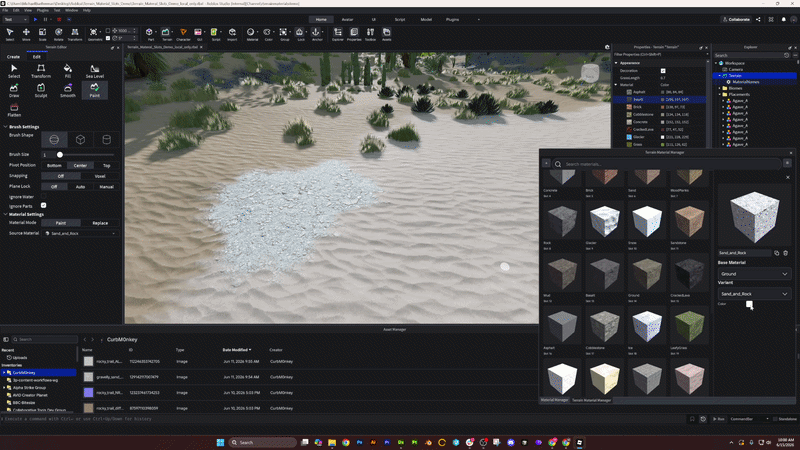Pick the Sea Level tool
Screen dimensions: 800x450
tap(94, 71)
